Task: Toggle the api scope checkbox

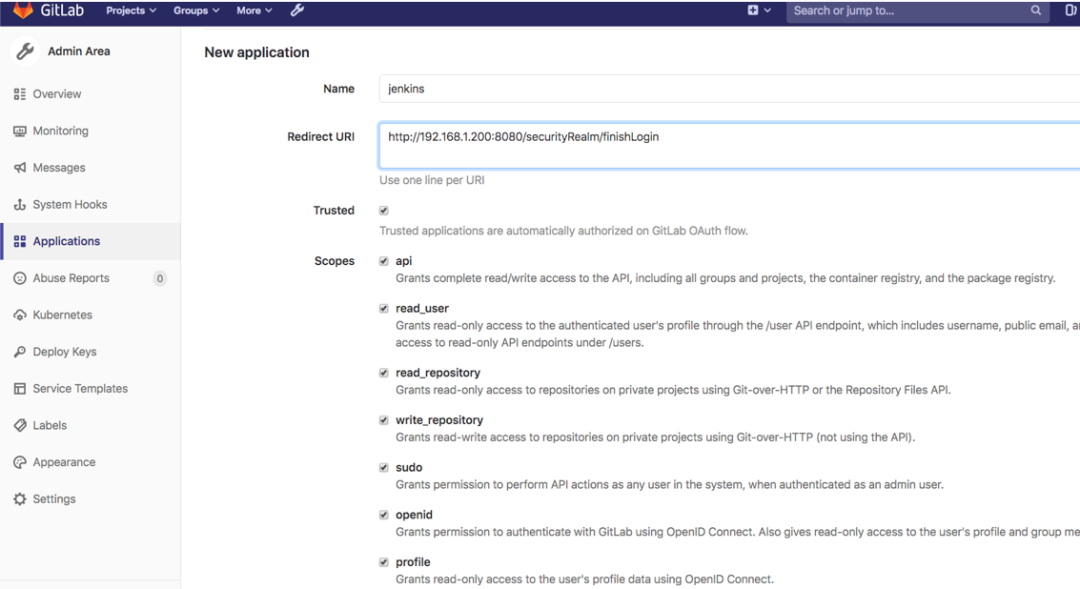Action: (384, 261)
